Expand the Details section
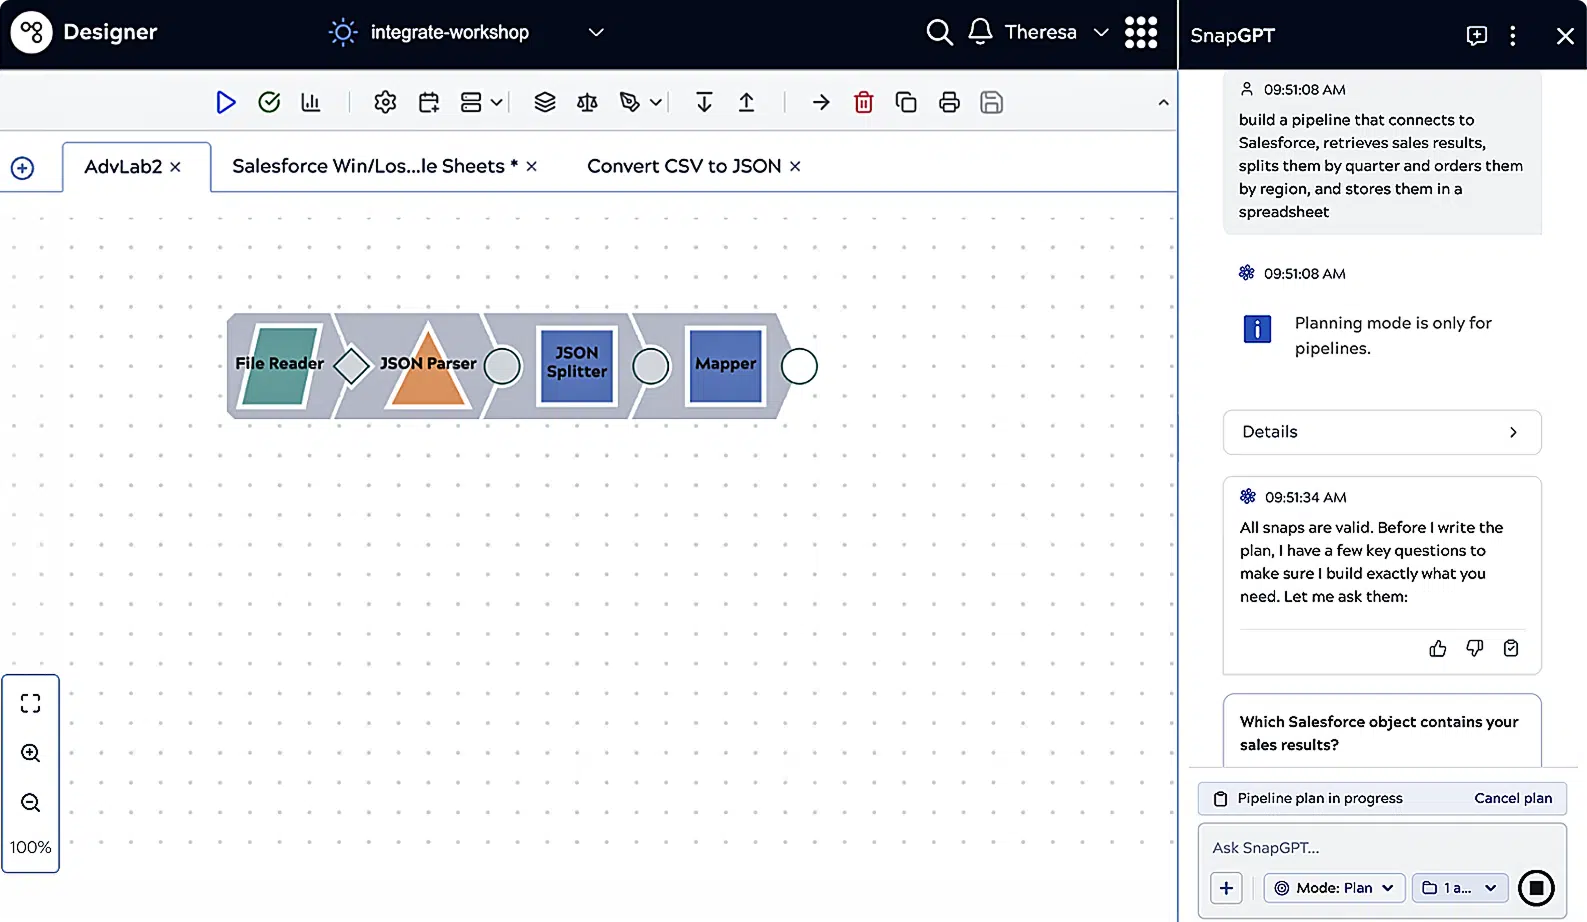Screen dimensions: 1587x922 [1381, 432]
